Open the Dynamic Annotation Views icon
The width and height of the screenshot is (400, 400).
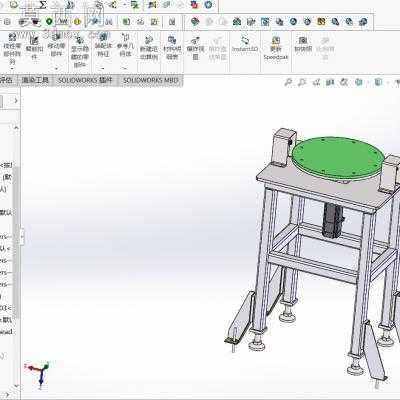[344, 82]
